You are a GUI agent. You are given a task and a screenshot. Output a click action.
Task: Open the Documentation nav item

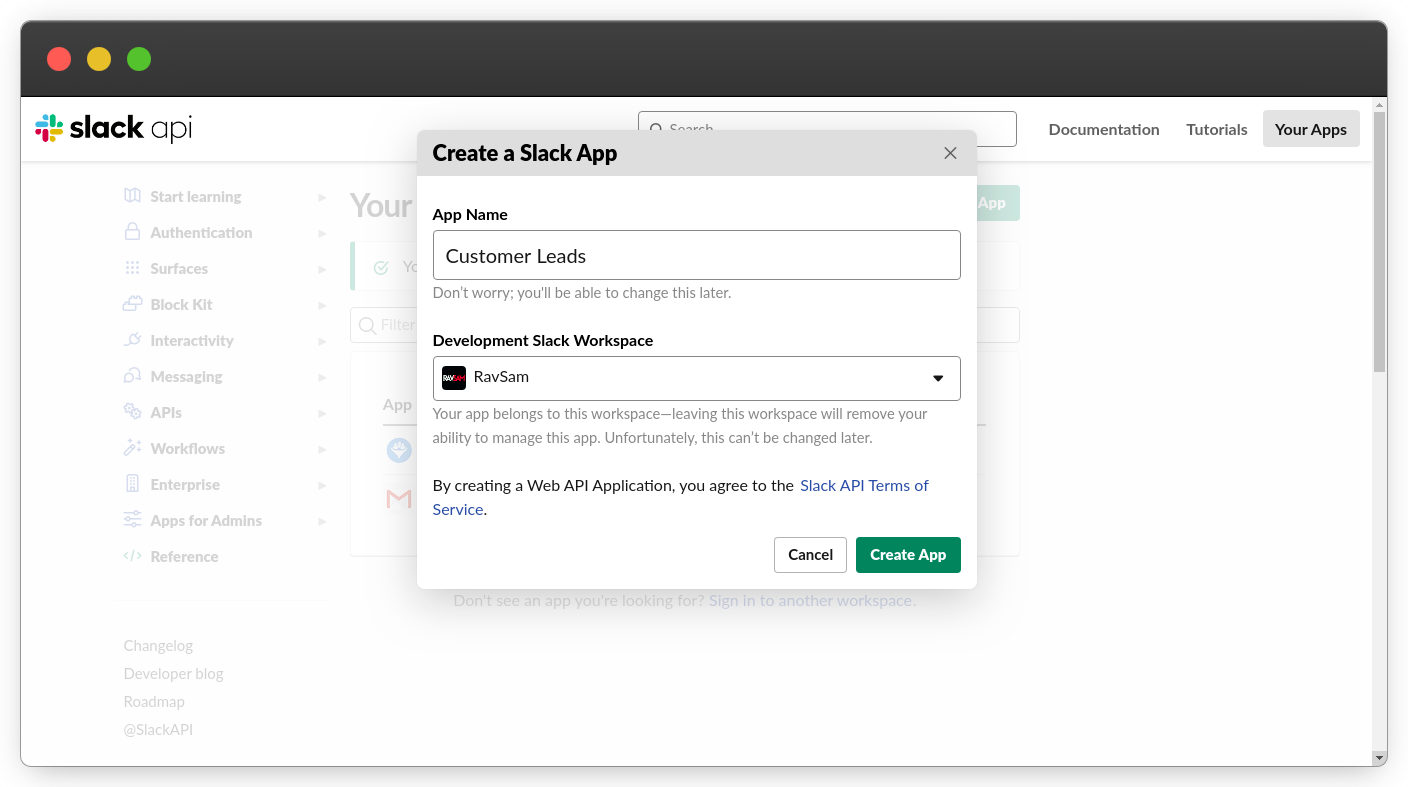(1104, 129)
